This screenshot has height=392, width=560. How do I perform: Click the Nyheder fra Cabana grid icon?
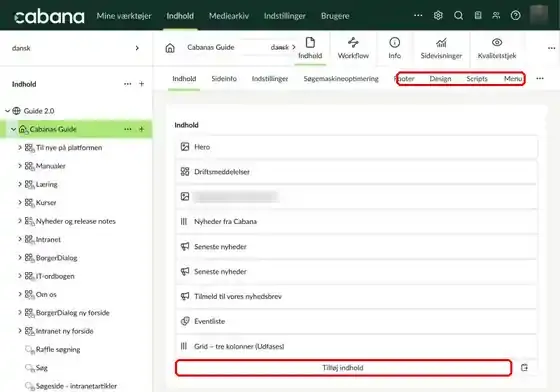tap(184, 222)
